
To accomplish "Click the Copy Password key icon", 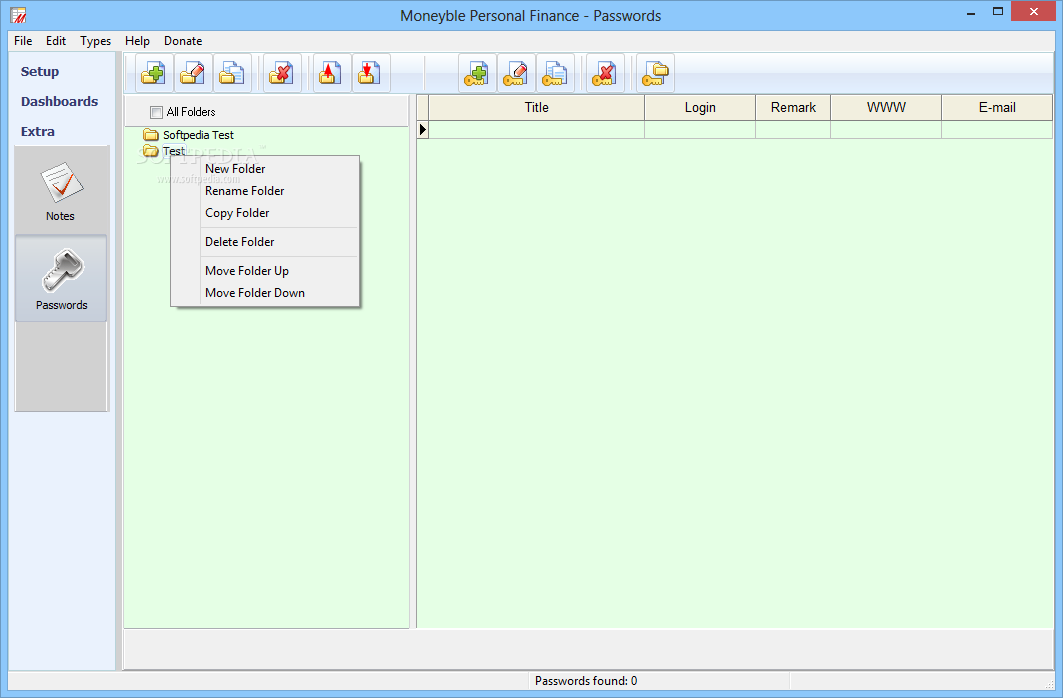I will [x=555, y=73].
